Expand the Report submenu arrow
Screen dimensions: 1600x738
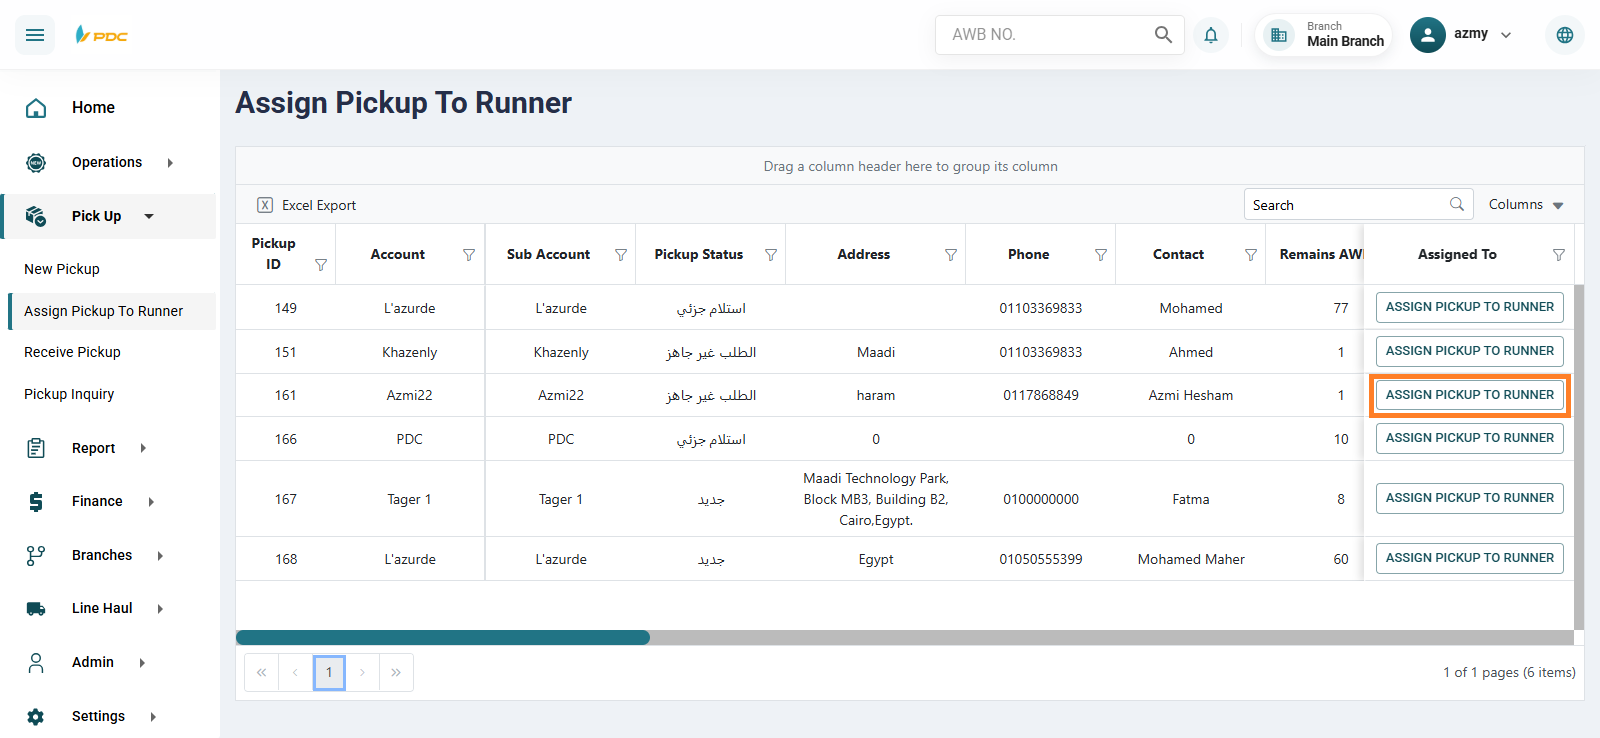(x=143, y=448)
